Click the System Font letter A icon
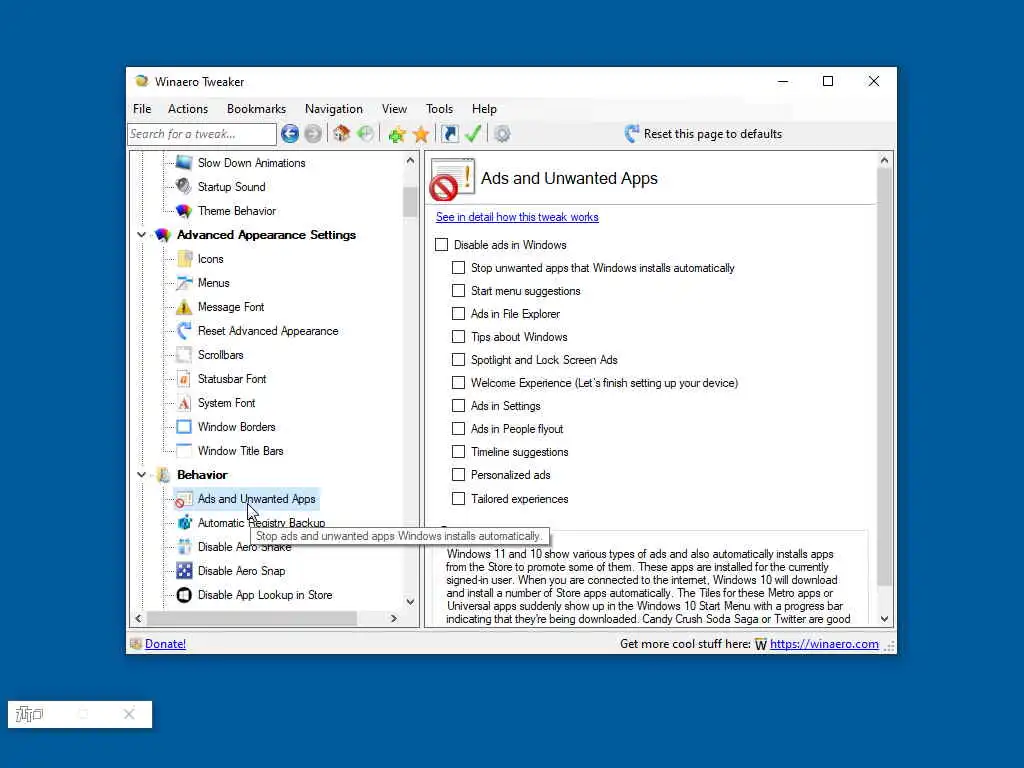This screenshot has width=1024, height=768. coord(184,403)
